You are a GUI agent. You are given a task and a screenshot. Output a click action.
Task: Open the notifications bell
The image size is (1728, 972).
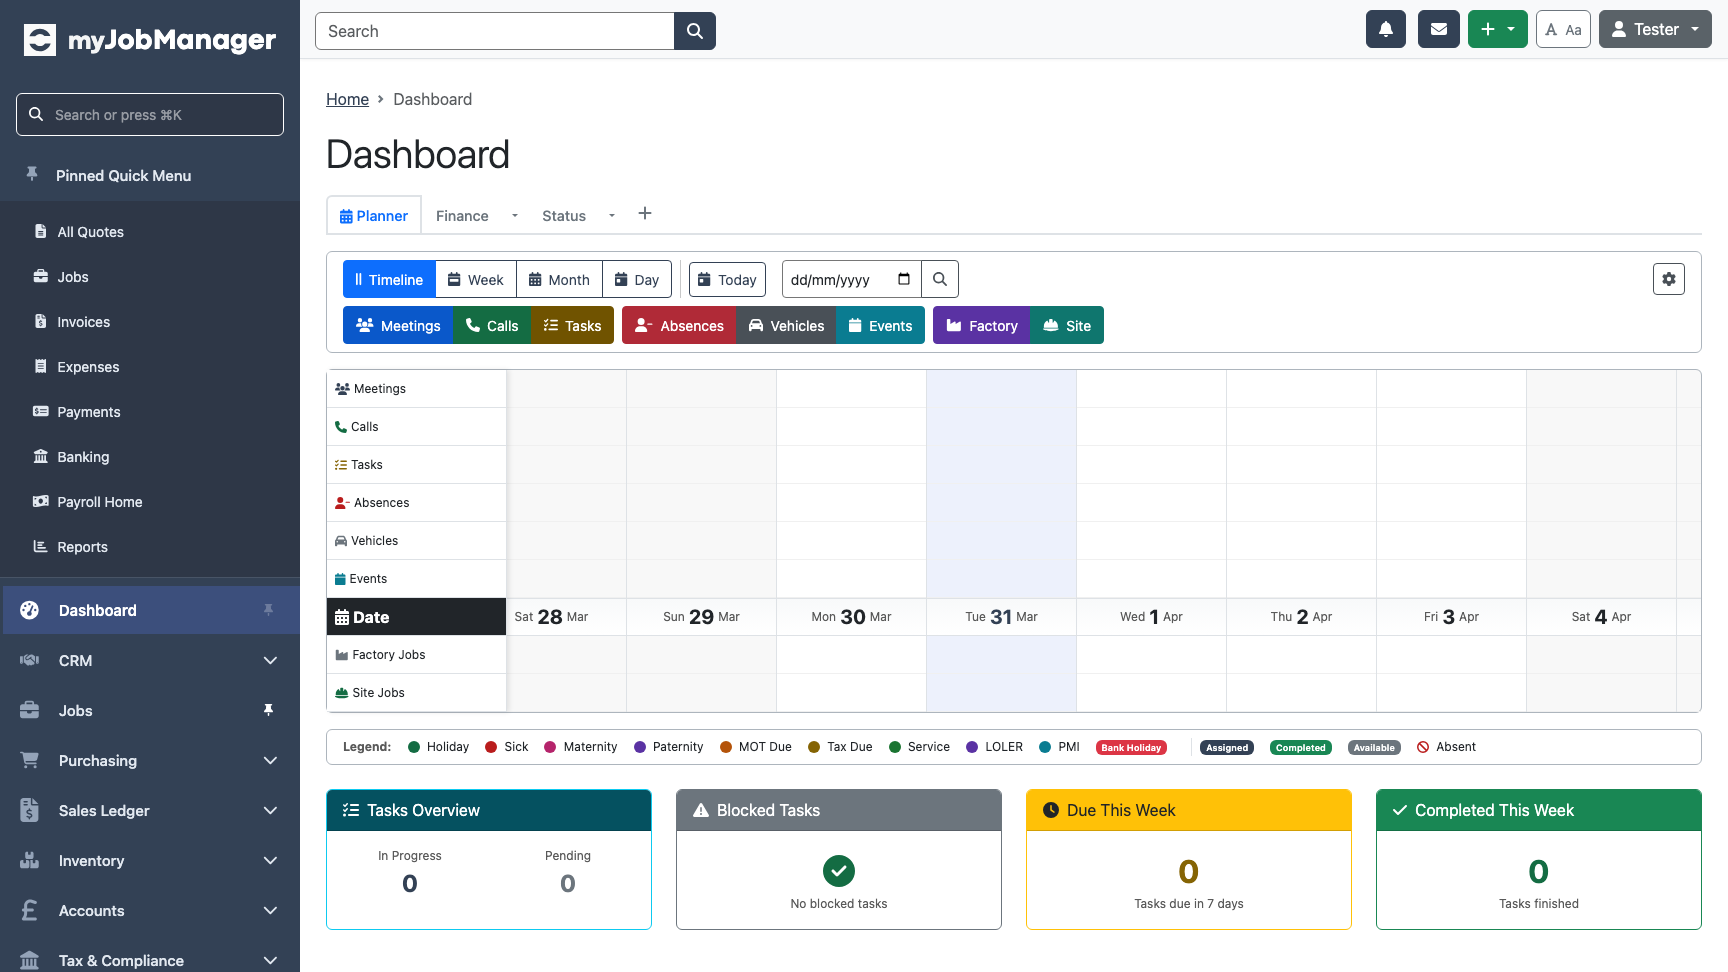[1386, 30]
